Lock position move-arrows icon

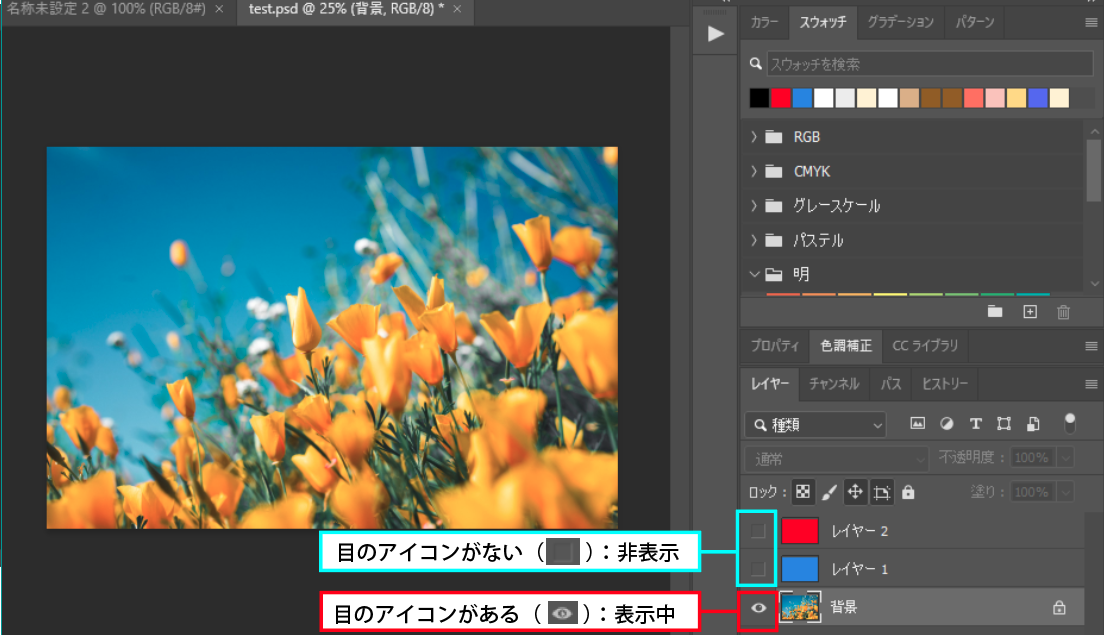pos(855,491)
